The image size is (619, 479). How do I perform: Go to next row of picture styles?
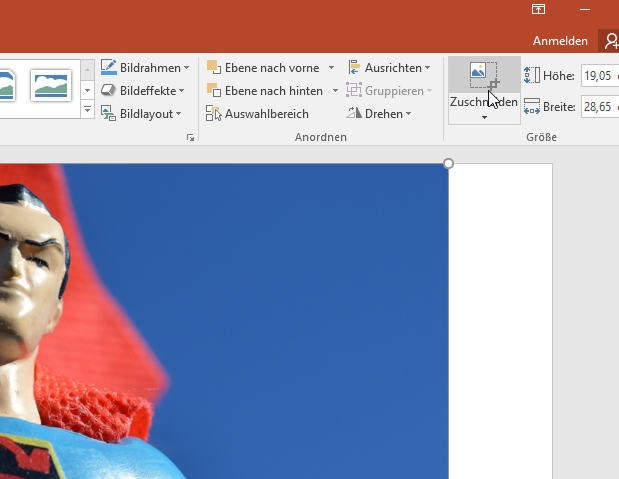click(88, 90)
